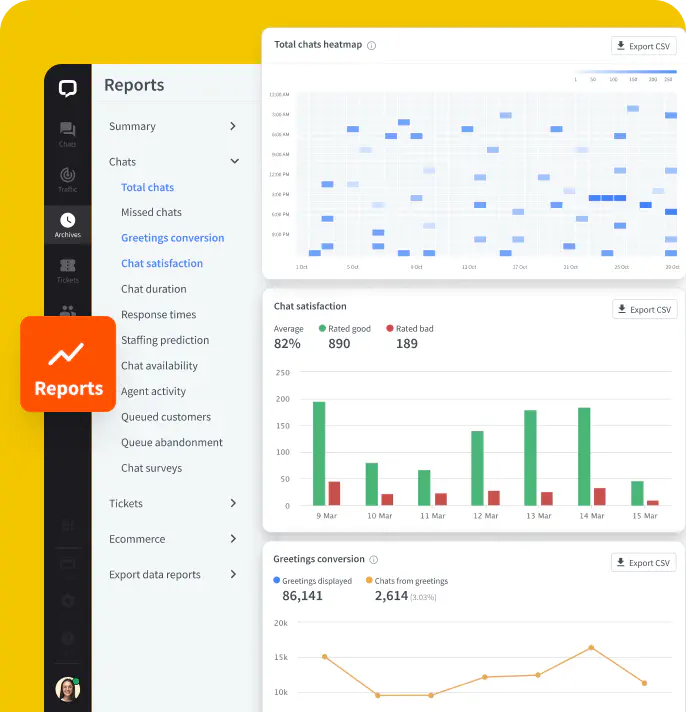Expand the Tickets section chevron
This screenshot has width=686, height=712.
pos(233,503)
